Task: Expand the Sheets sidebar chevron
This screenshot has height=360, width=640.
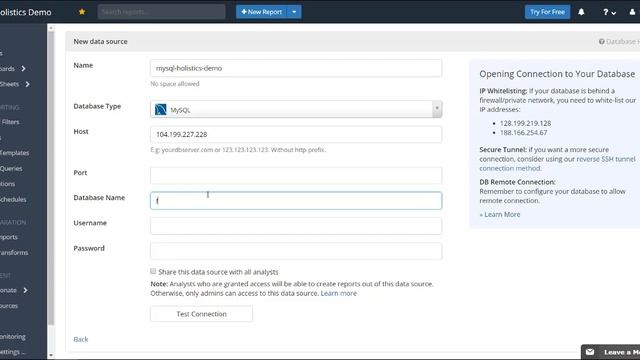Action: 27,84
